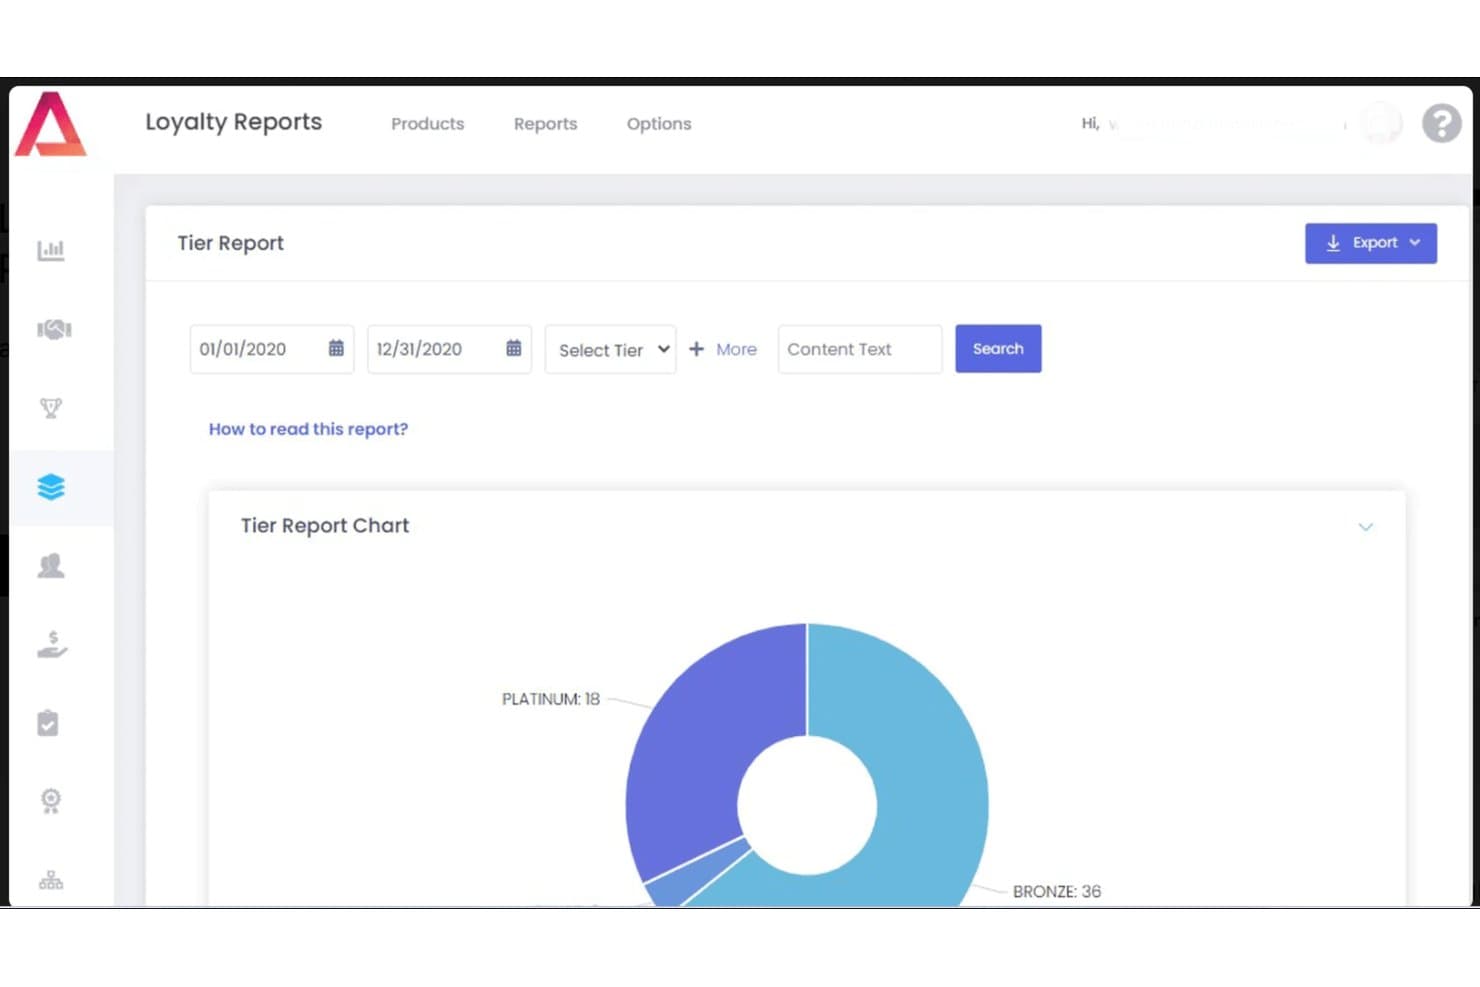Image resolution: width=1480 pixels, height=987 pixels.
Task: Open the clipboard check sidebar icon
Action: pos(48,723)
